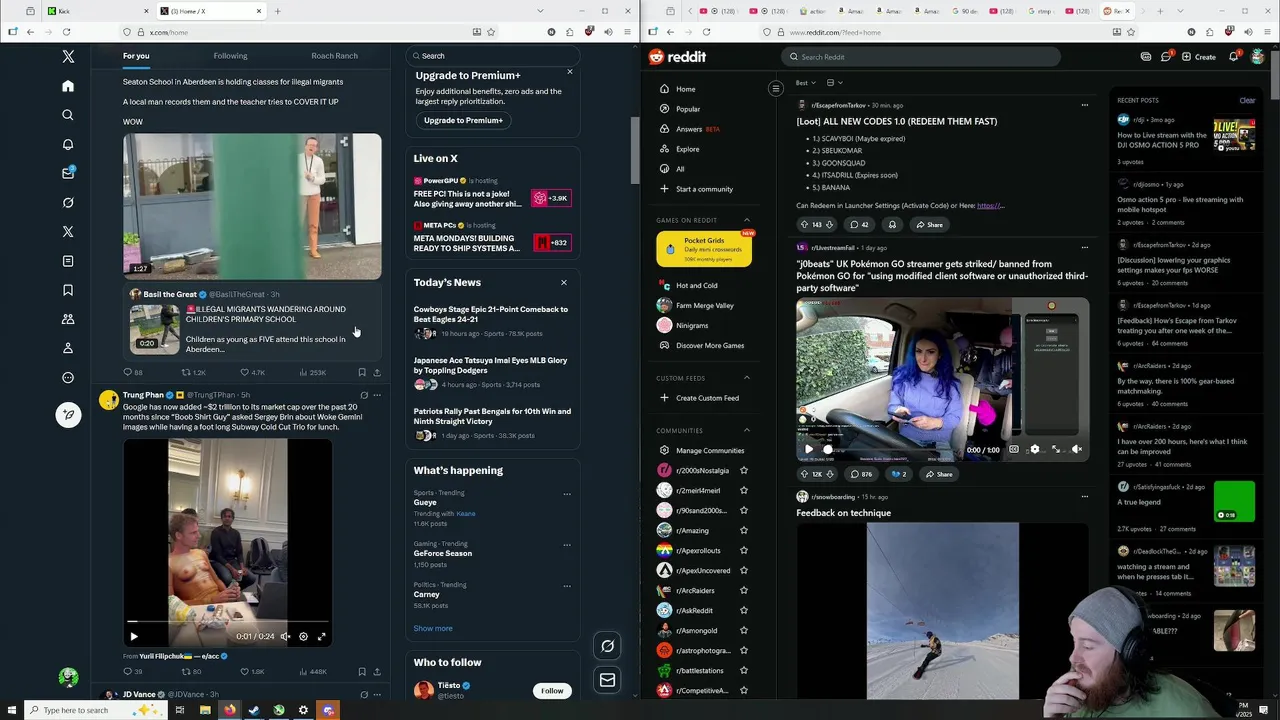This screenshot has height=720, width=1280.
Task: Bookmark the Trung Phan post
Action: pos(362,671)
